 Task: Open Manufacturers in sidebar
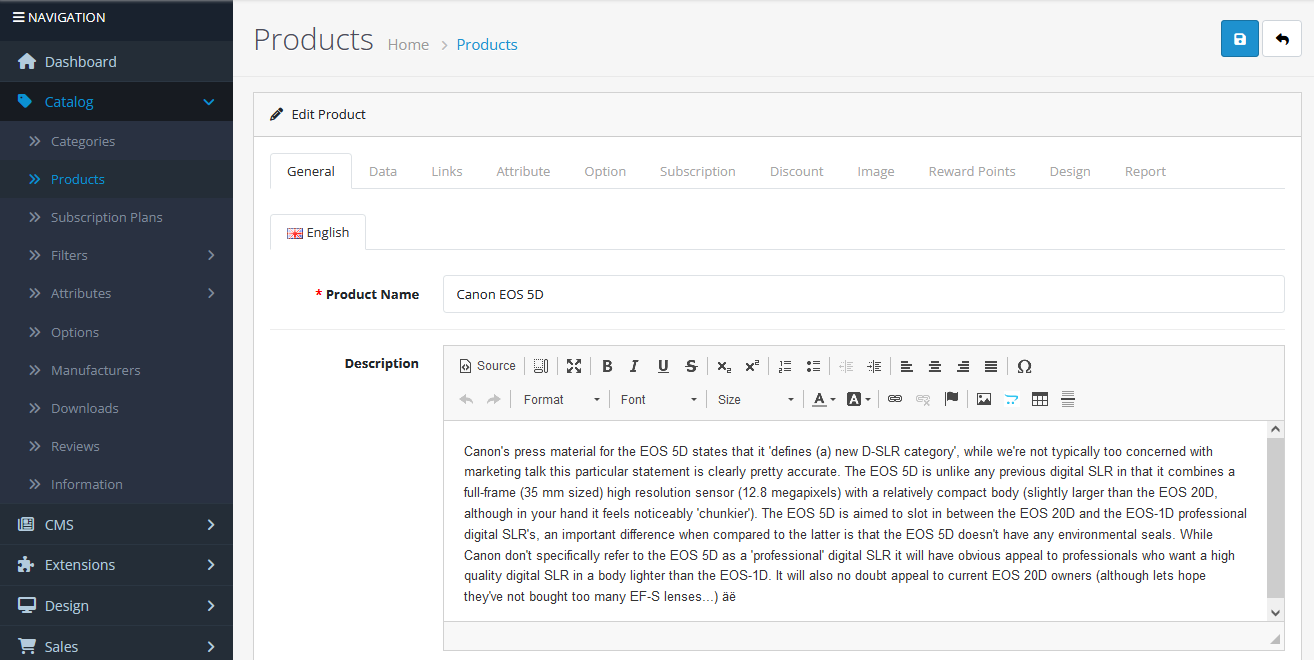[x=116, y=370]
